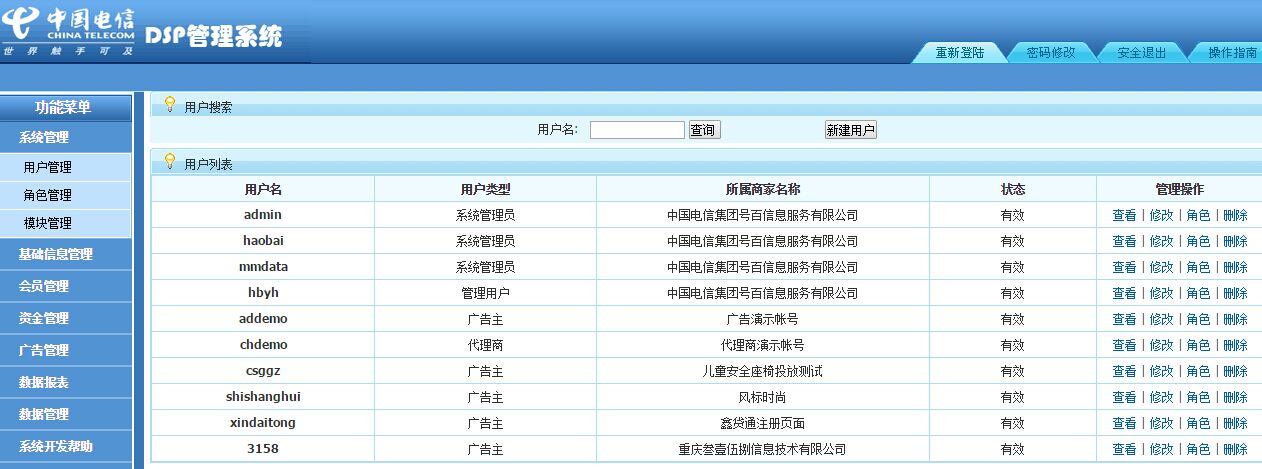Screen dimensions: 1262x469
Task: Click the lightbulb icon beside 用户列表
Action: 170,162
